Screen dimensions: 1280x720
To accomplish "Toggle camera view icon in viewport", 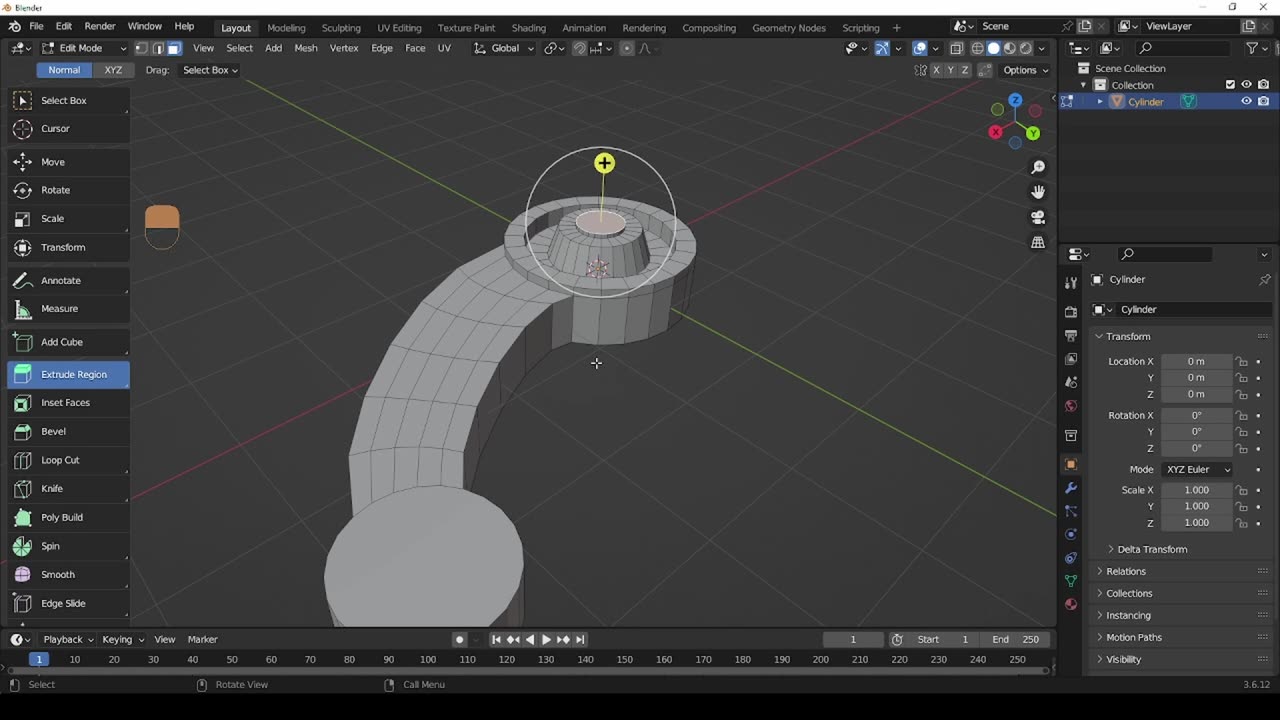I will coord(1038,217).
